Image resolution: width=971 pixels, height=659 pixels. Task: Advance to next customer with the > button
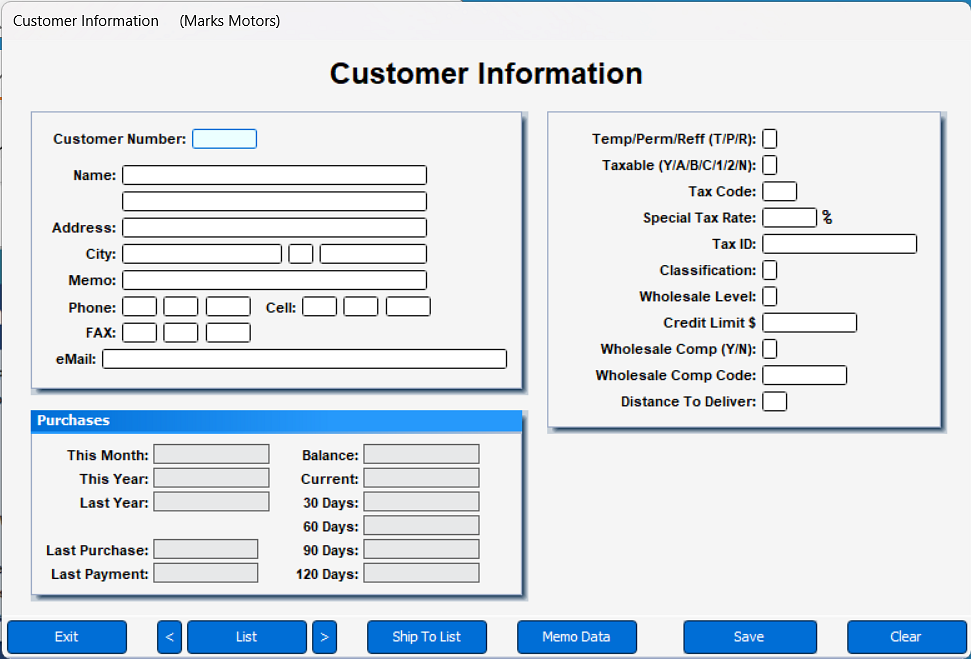(324, 637)
